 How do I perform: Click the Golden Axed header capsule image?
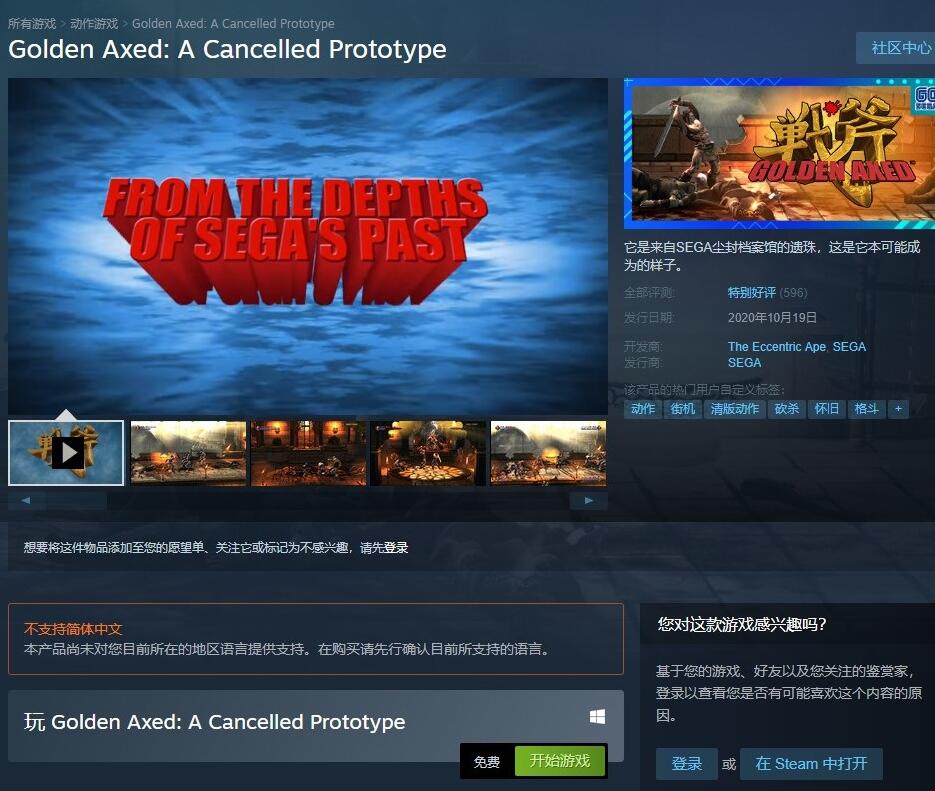pos(779,153)
